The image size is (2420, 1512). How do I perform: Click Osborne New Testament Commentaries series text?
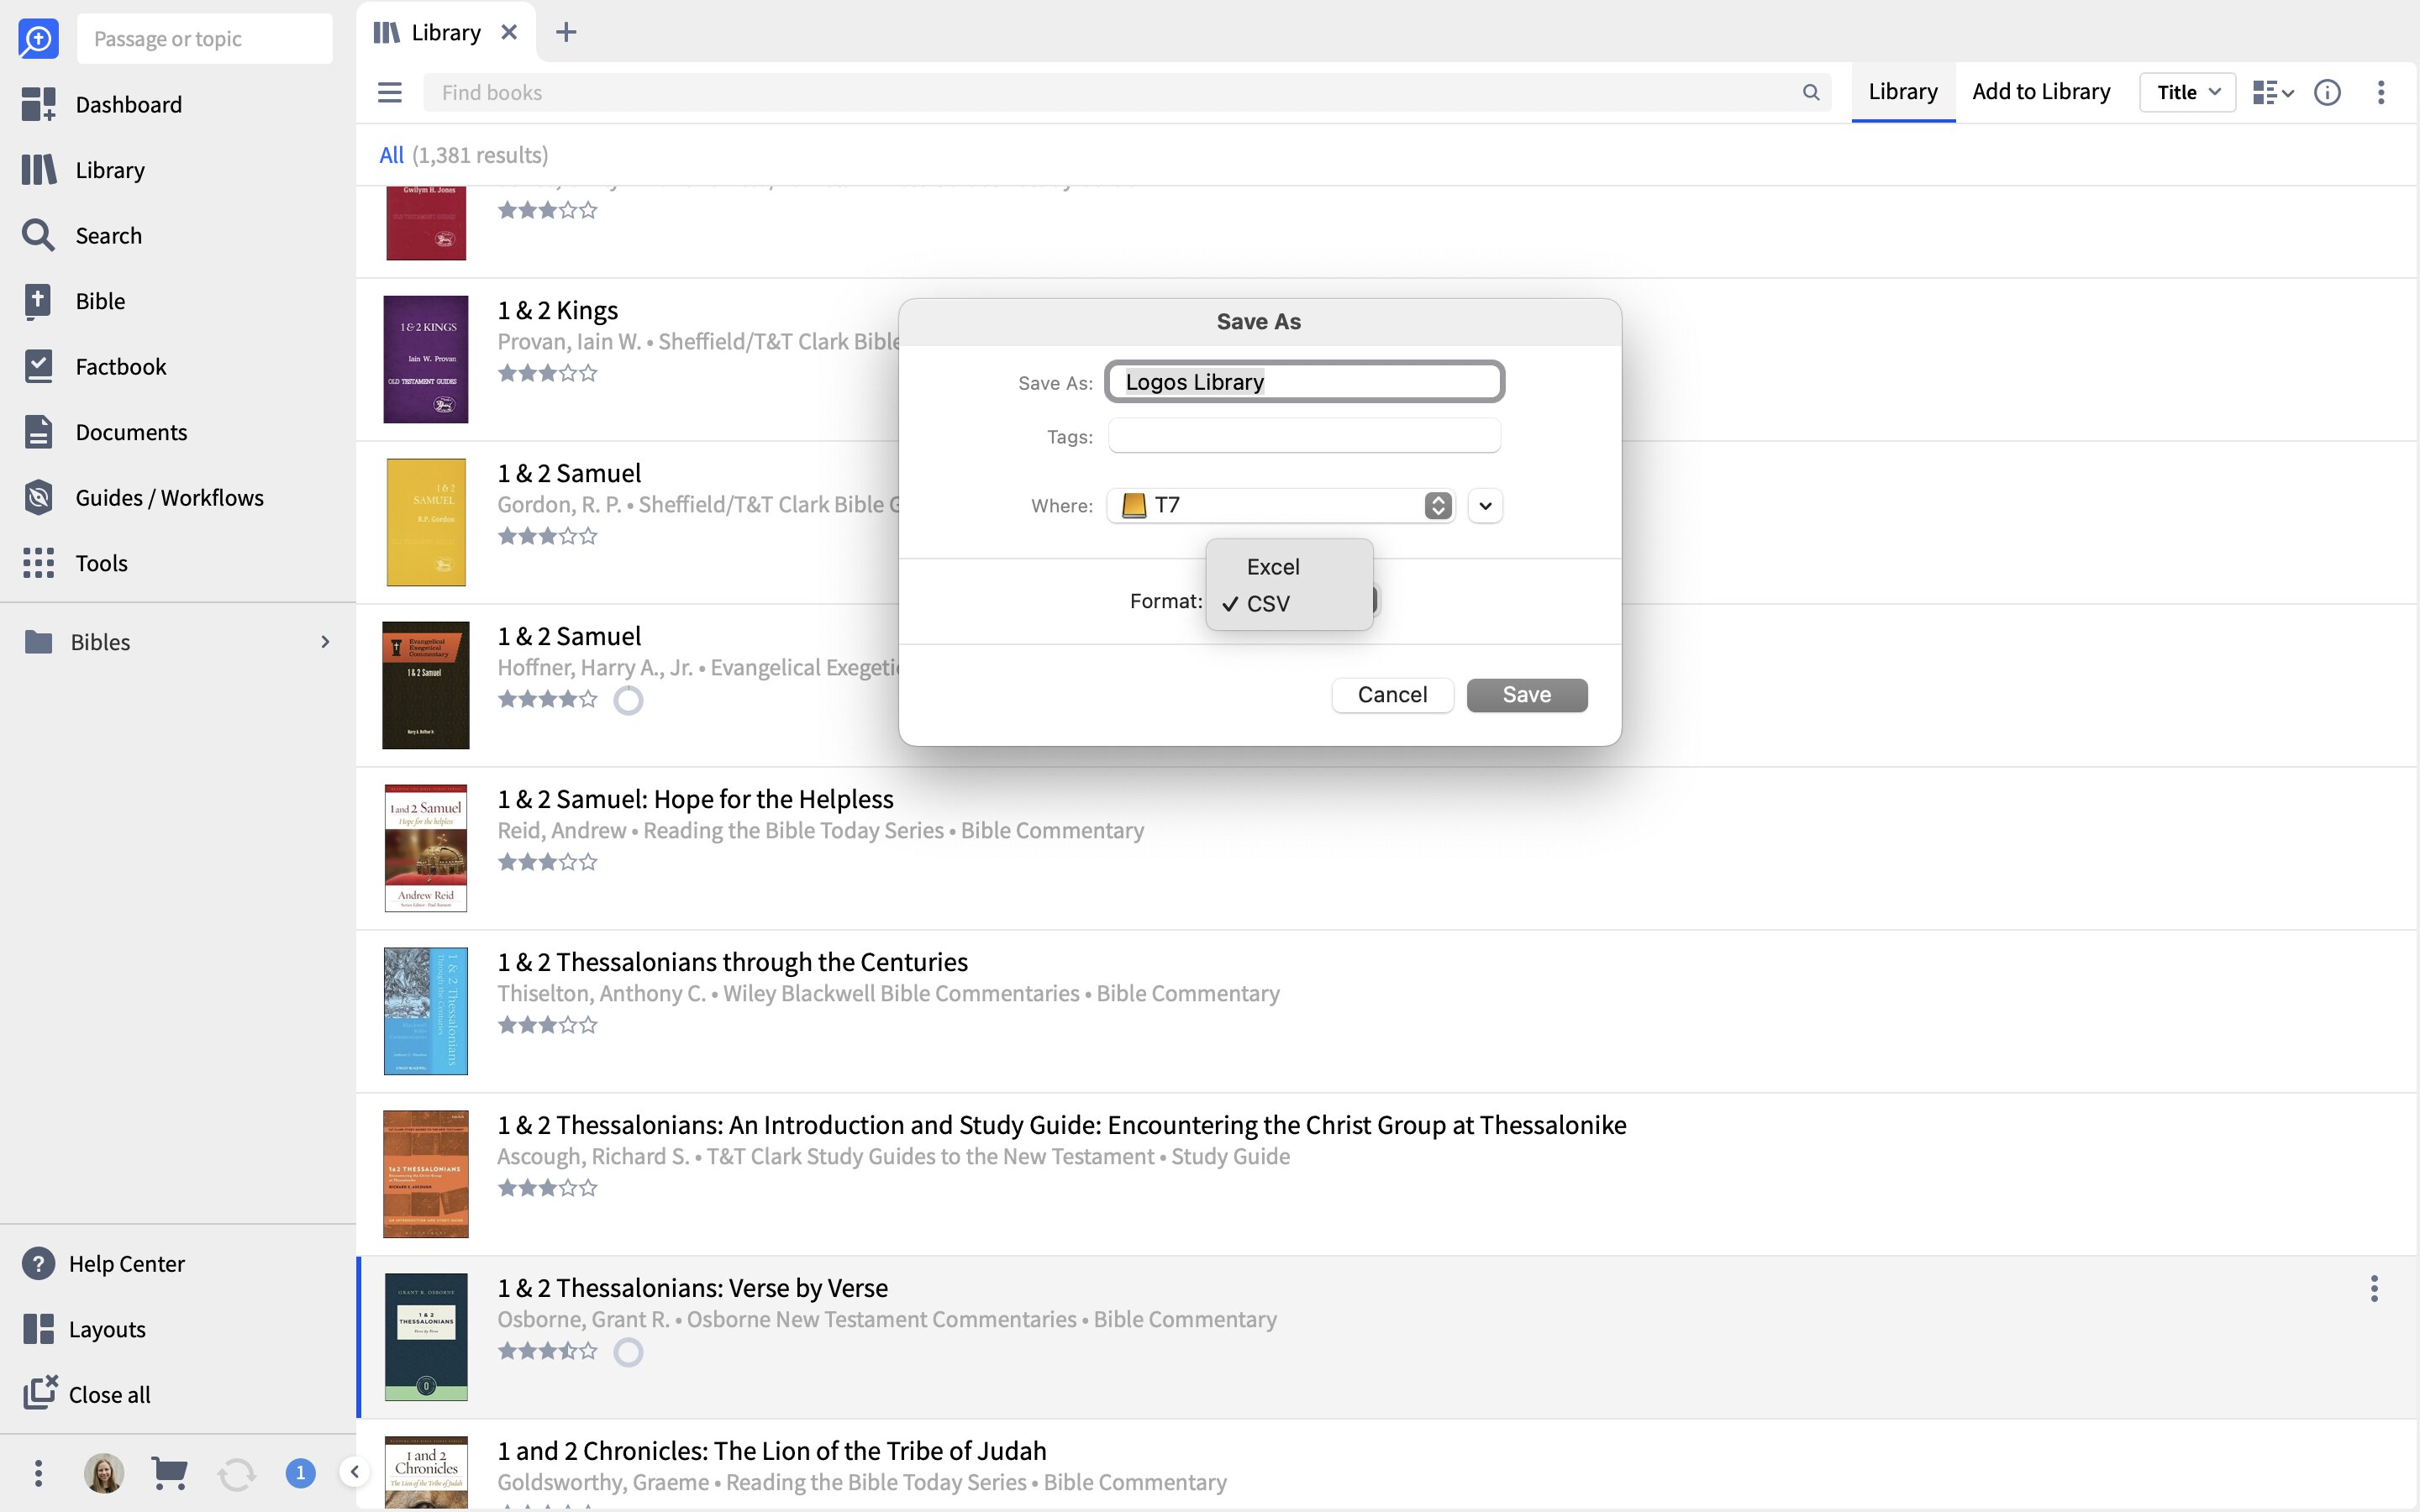[881, 1319]
